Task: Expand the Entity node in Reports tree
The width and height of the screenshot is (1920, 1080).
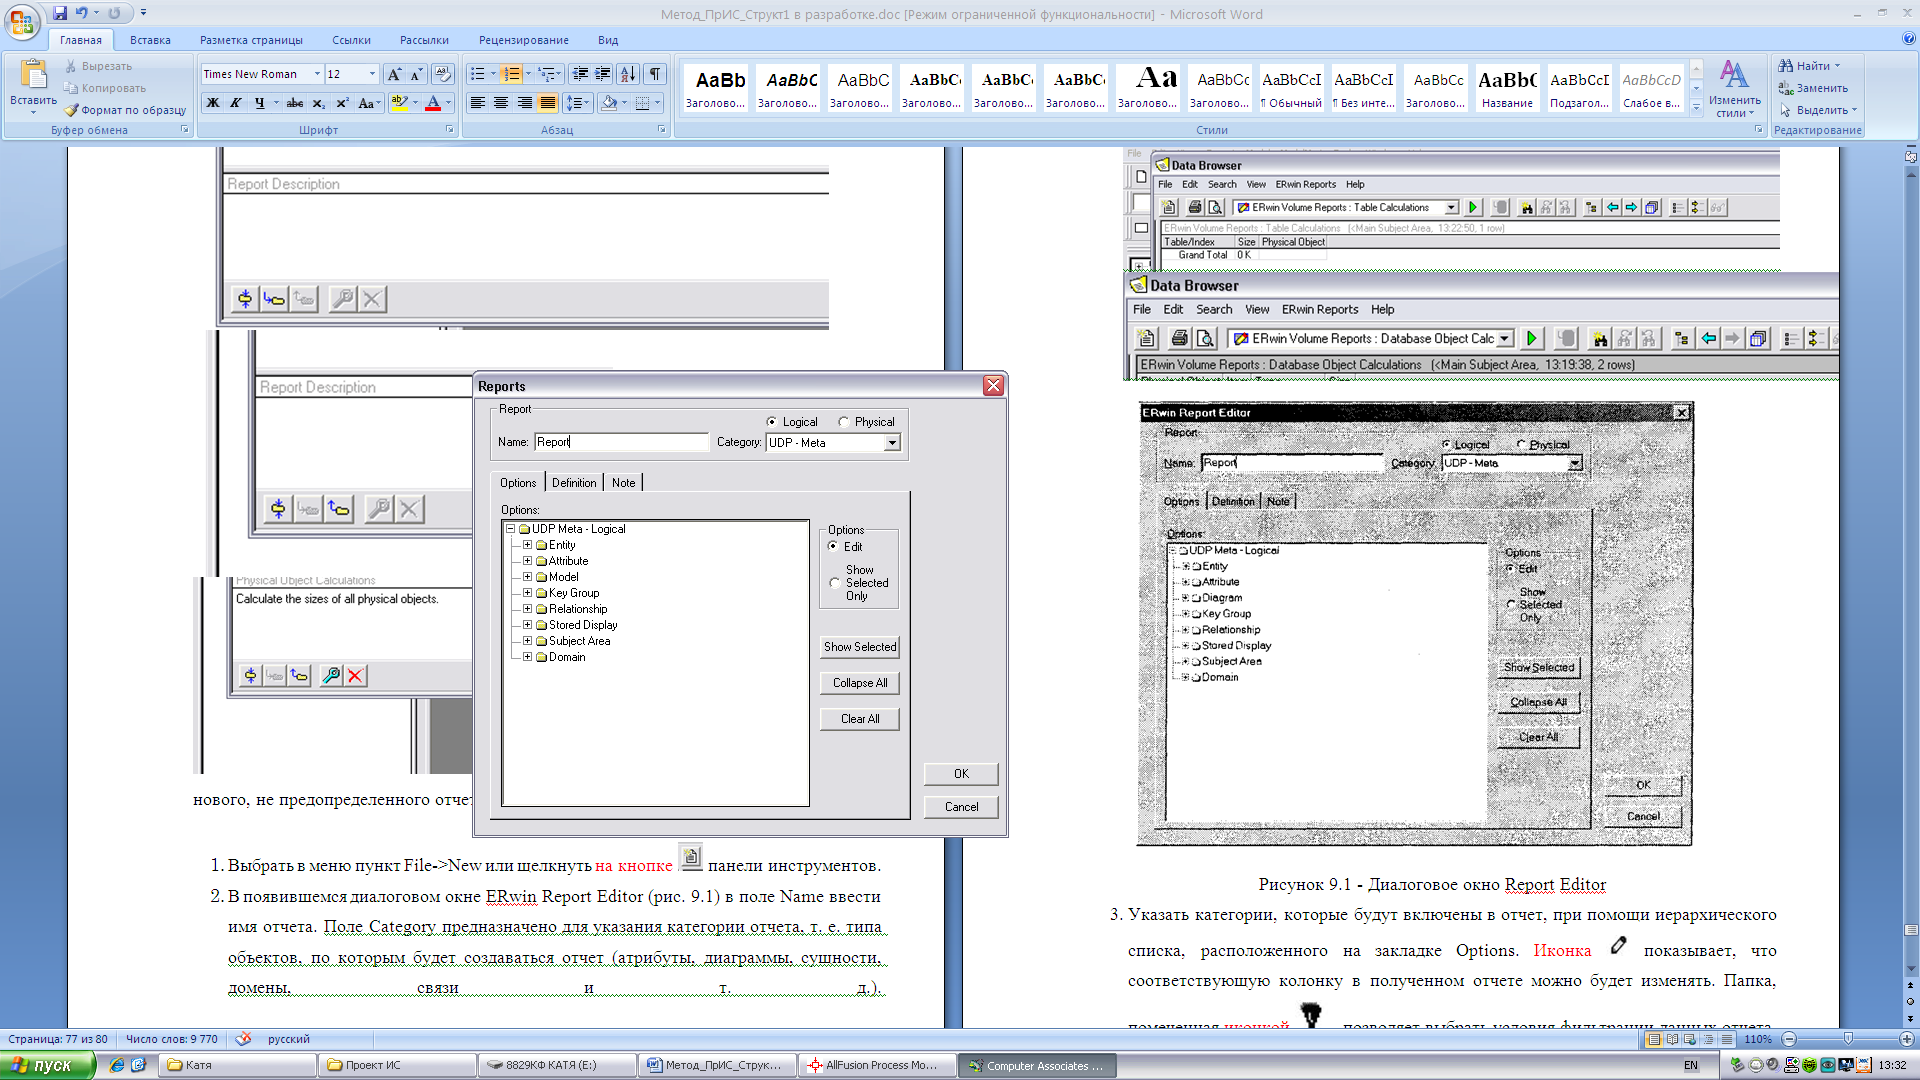Action: pos(528,545)
